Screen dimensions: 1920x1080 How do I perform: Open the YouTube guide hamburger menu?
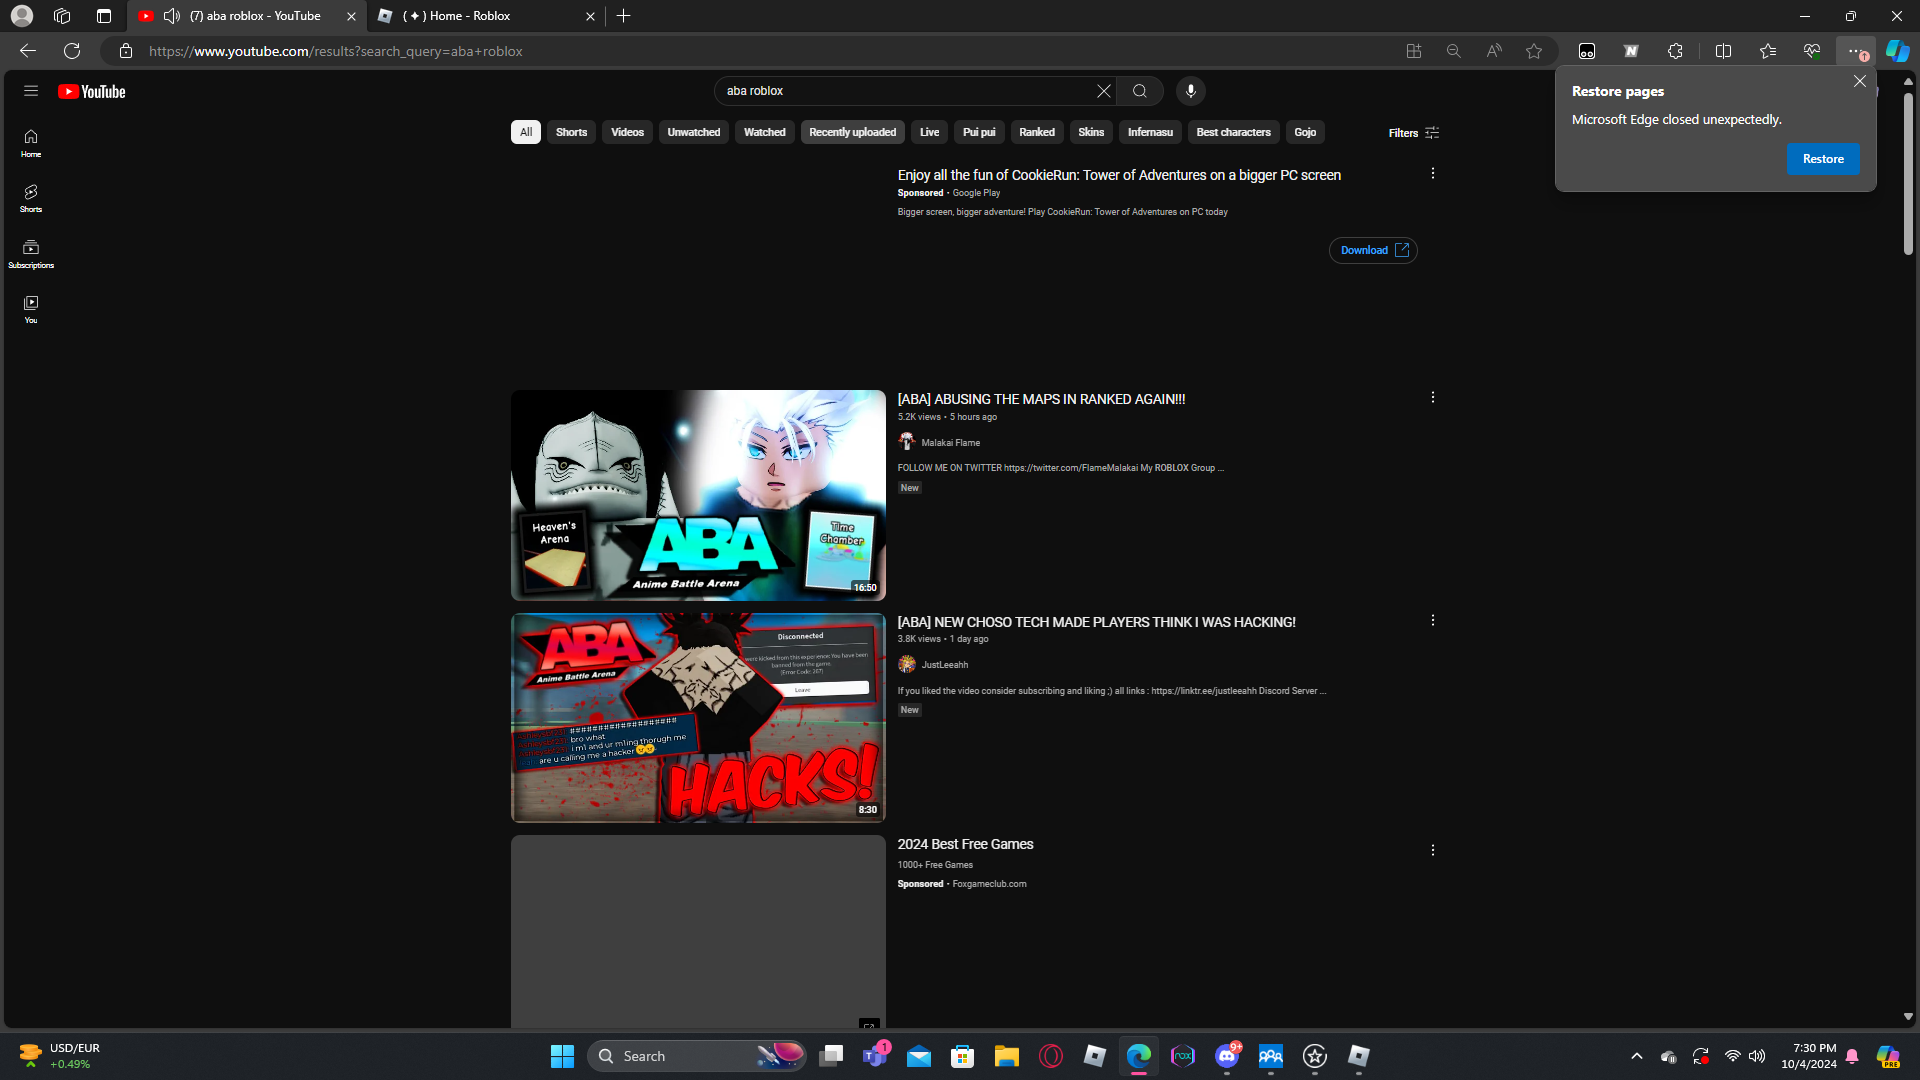[x=31, y=91]
